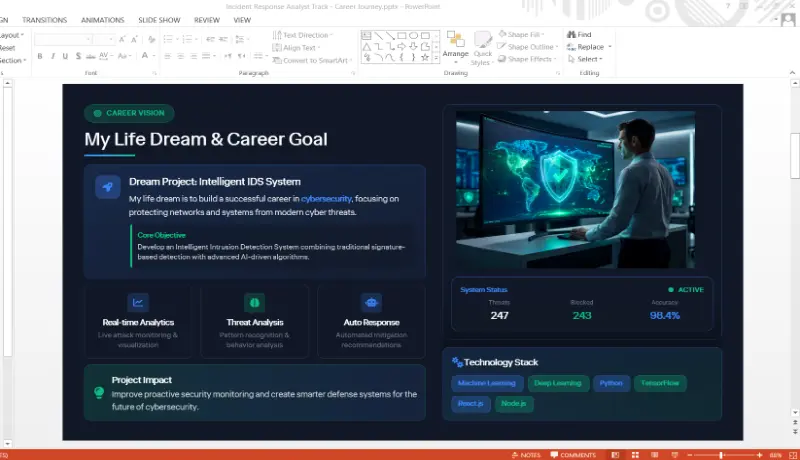The width and height of the screenshot is (800, 460).
Task: Toggle bold formatting in Font group
Action: click(40, 56)
